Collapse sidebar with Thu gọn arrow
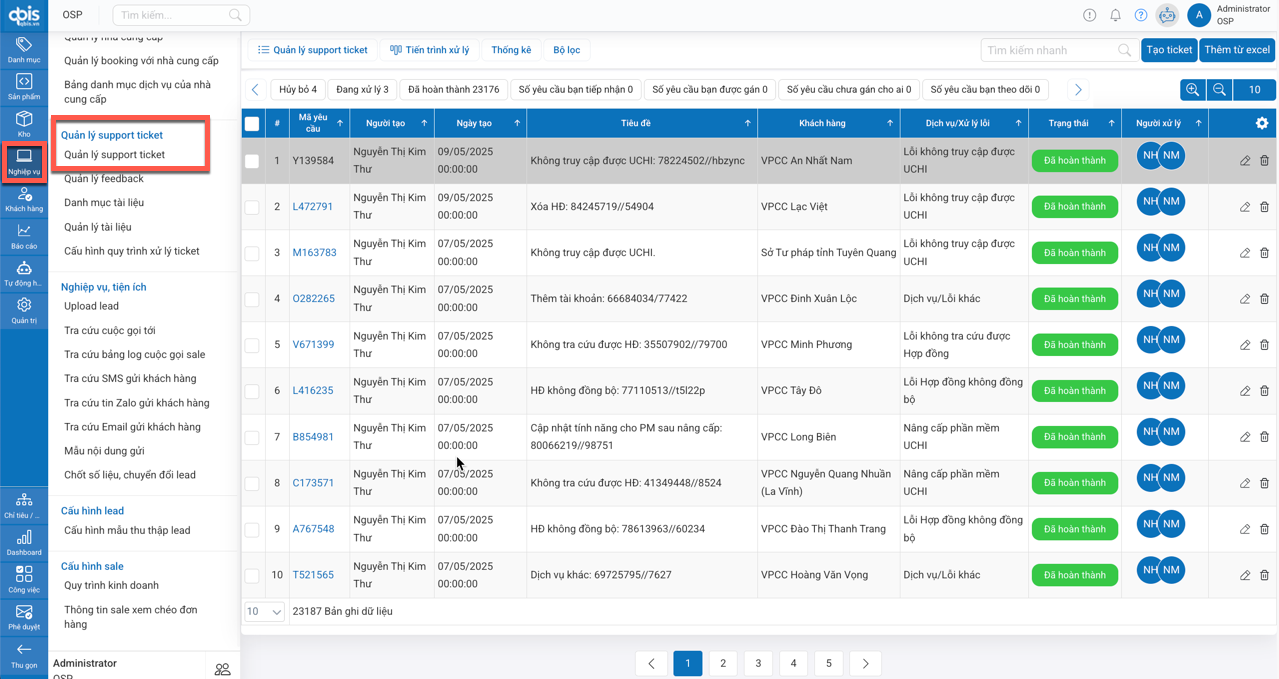Screen dimensions: 1279x679 [24, 656]
